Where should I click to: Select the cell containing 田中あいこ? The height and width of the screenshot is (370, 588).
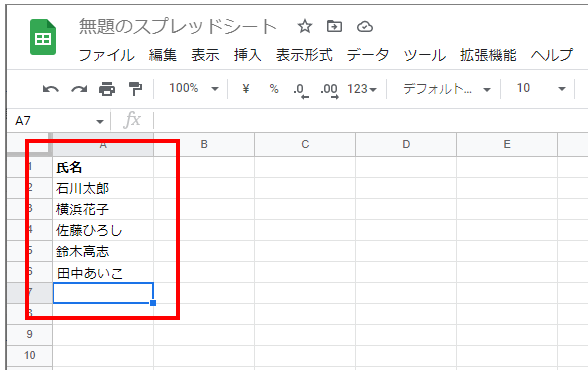click(103, 273)
